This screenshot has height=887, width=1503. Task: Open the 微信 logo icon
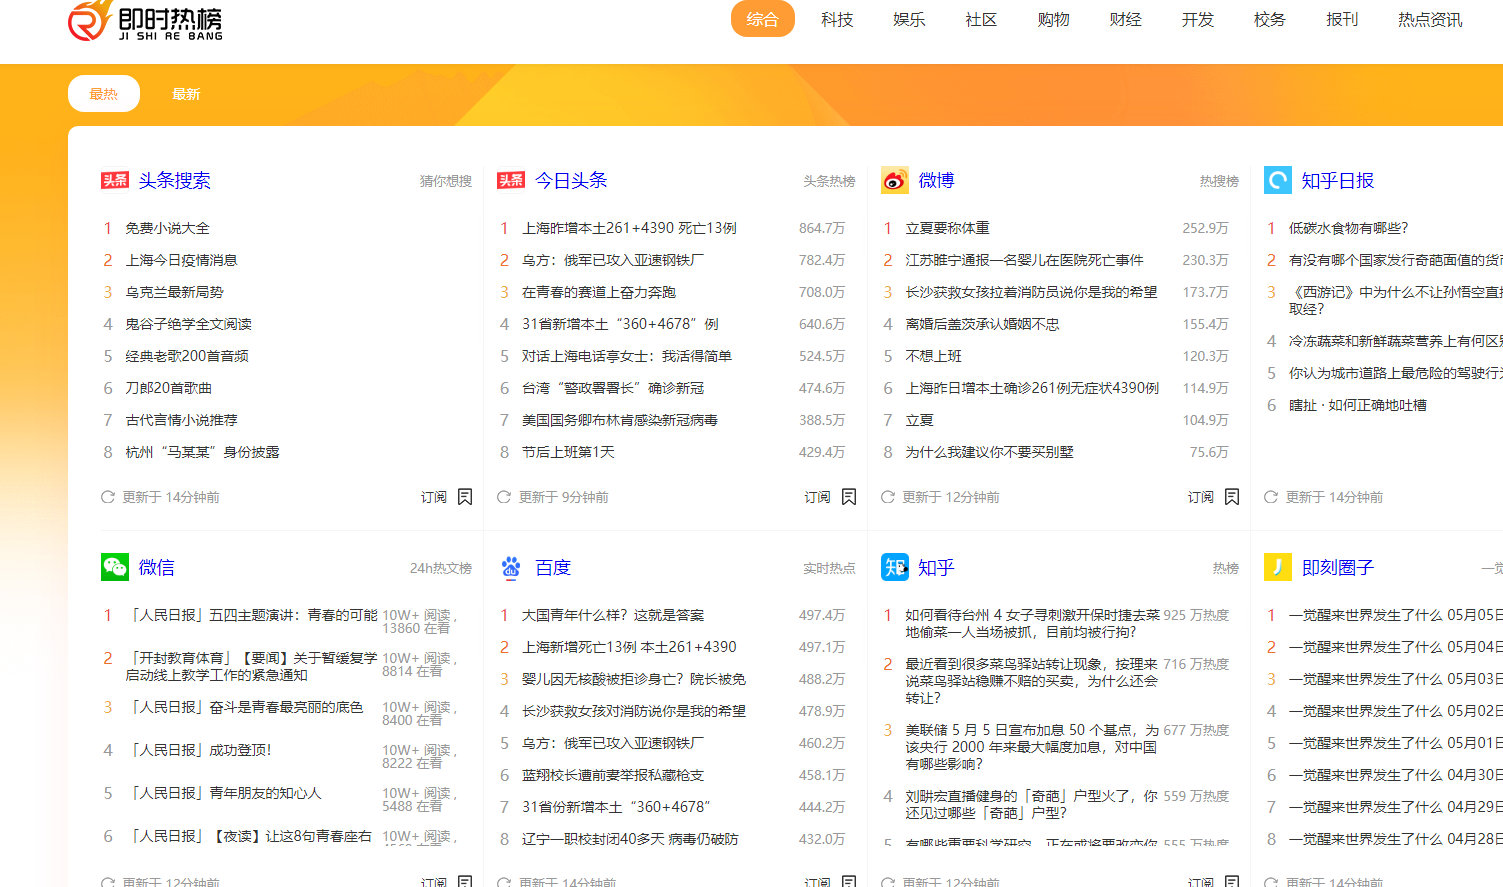point(115,567)
